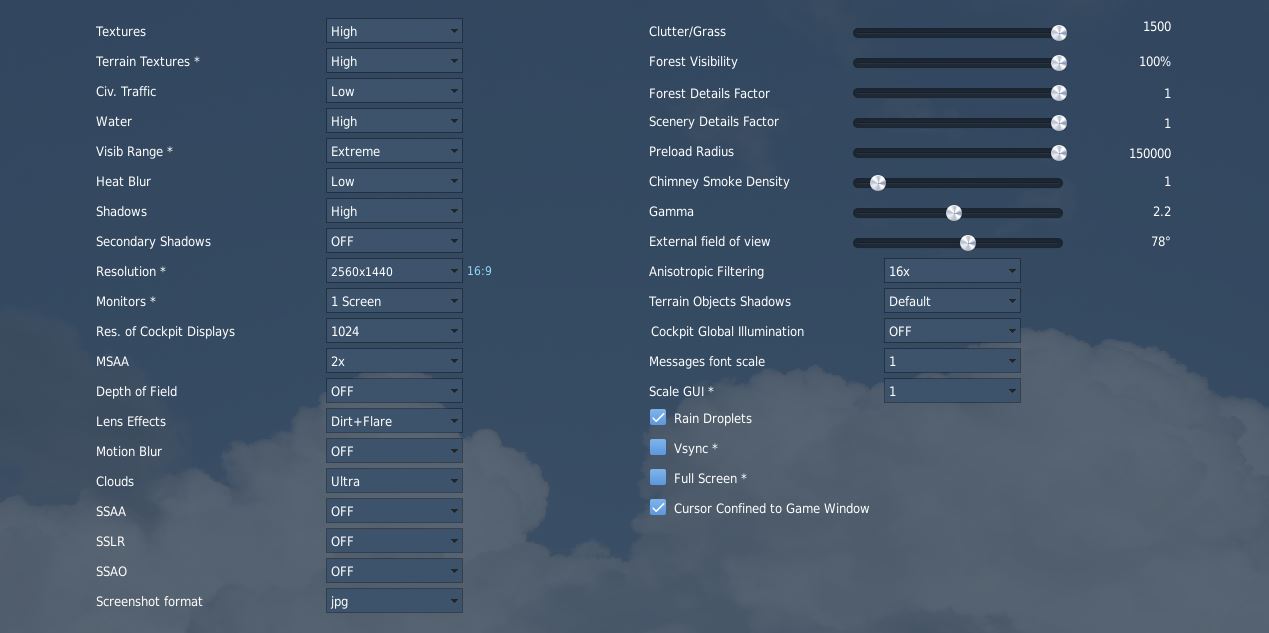This screenshot has width=1269, height=633.
Task: Click the 16:9 aspect ratio label
Action: (479, 271)
